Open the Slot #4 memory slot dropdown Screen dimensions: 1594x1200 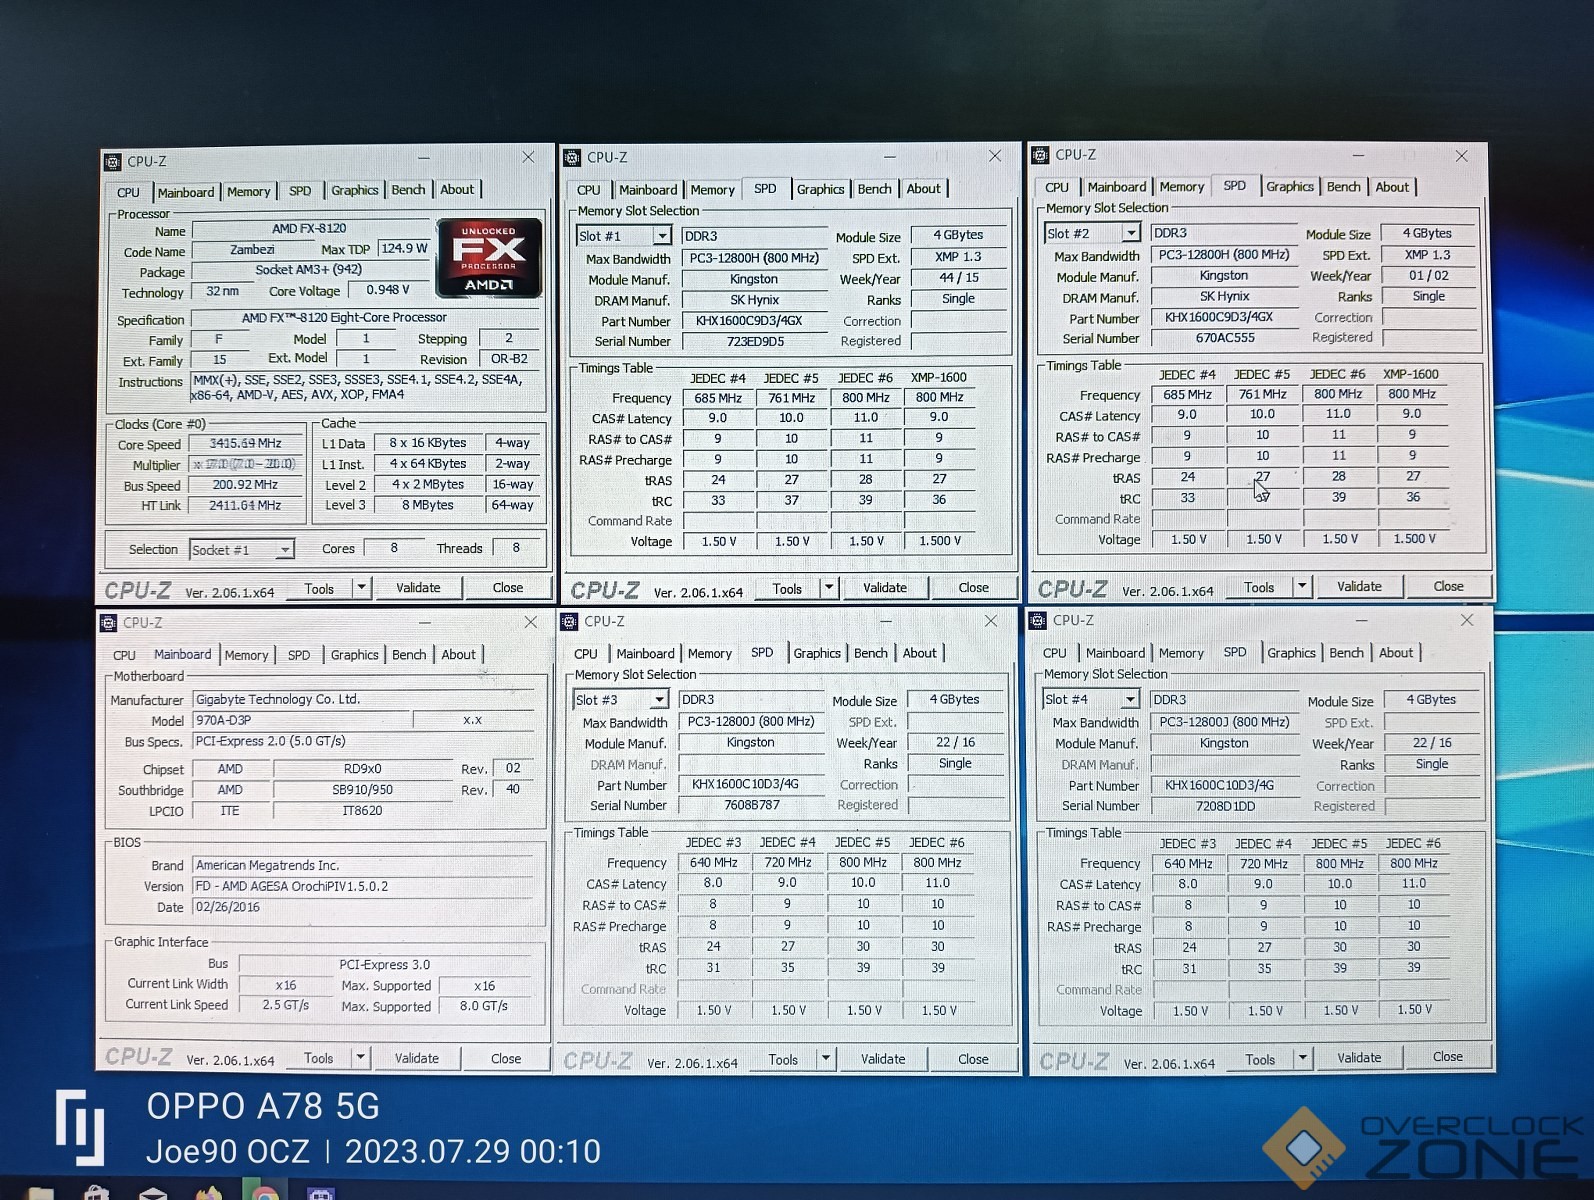click(x=1130, y=699)
